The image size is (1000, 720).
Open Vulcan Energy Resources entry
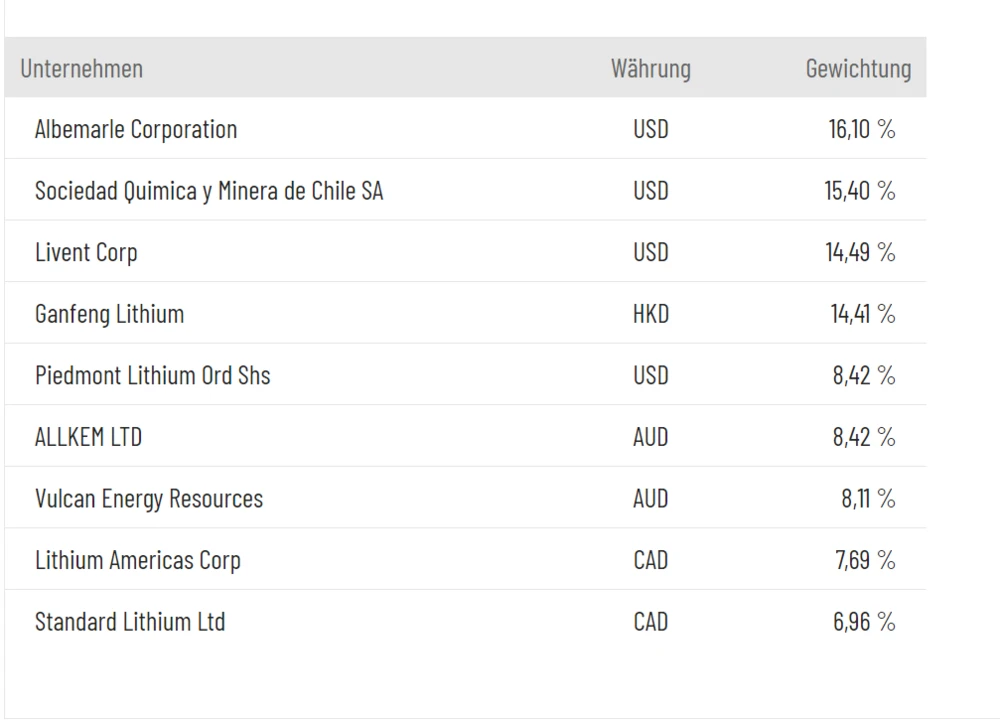coord(149,499)
